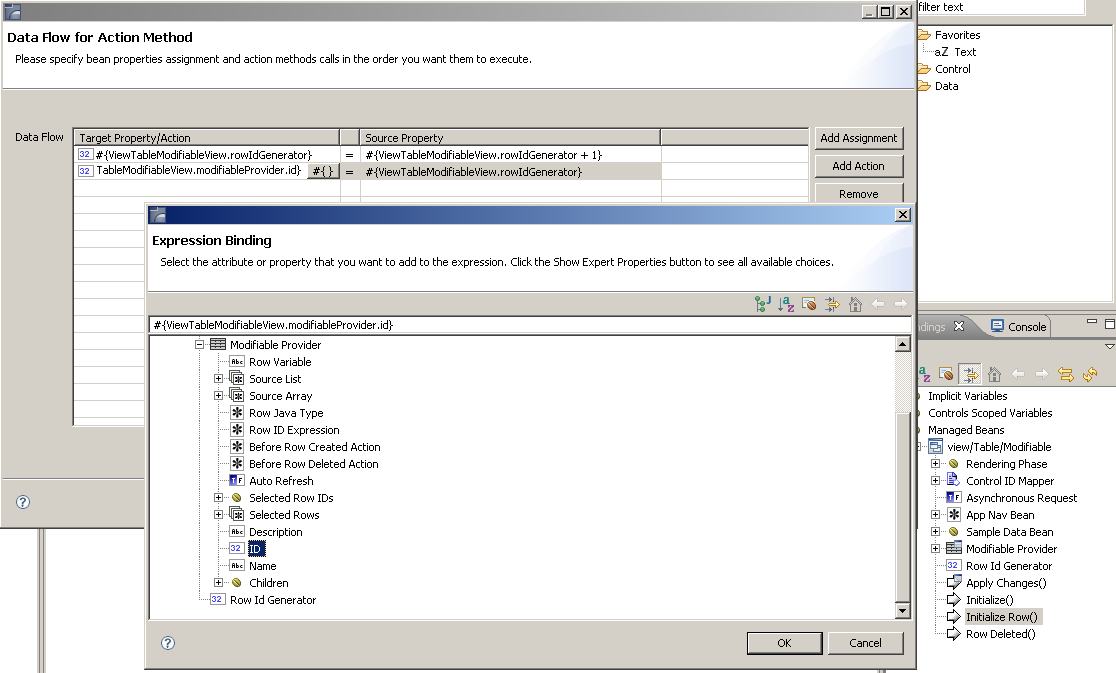
Task: Click the Row Variable Abc icon
Action: pos(237,361)
